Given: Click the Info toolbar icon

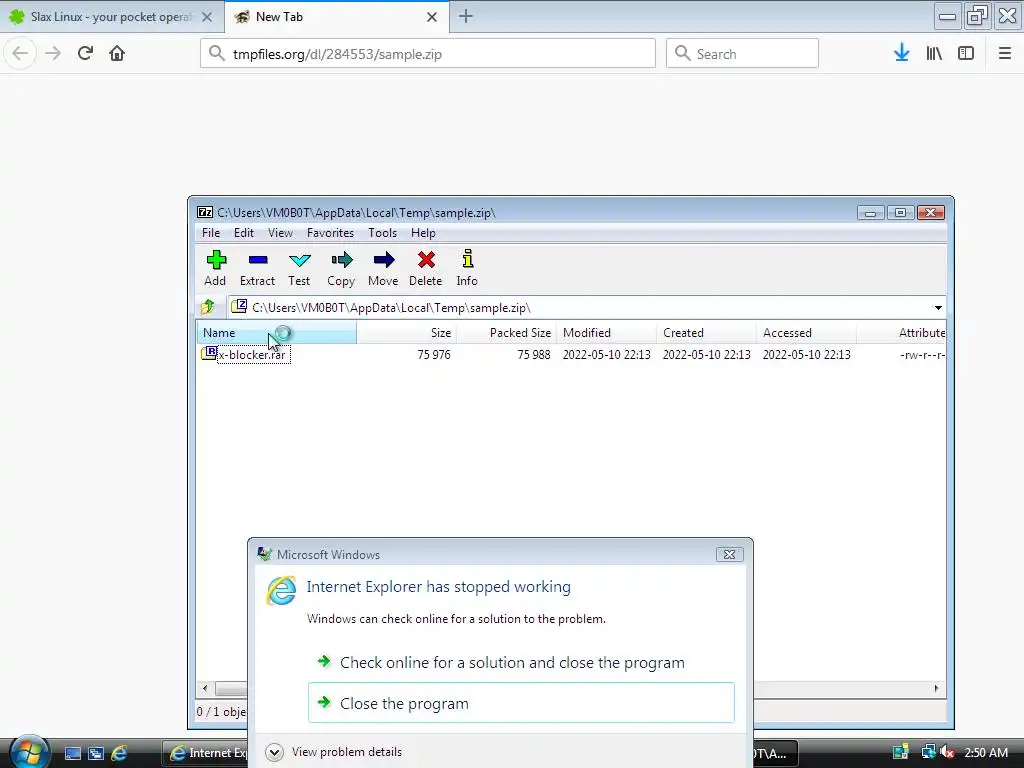Looking at the screenshot, I should [467, 268].
